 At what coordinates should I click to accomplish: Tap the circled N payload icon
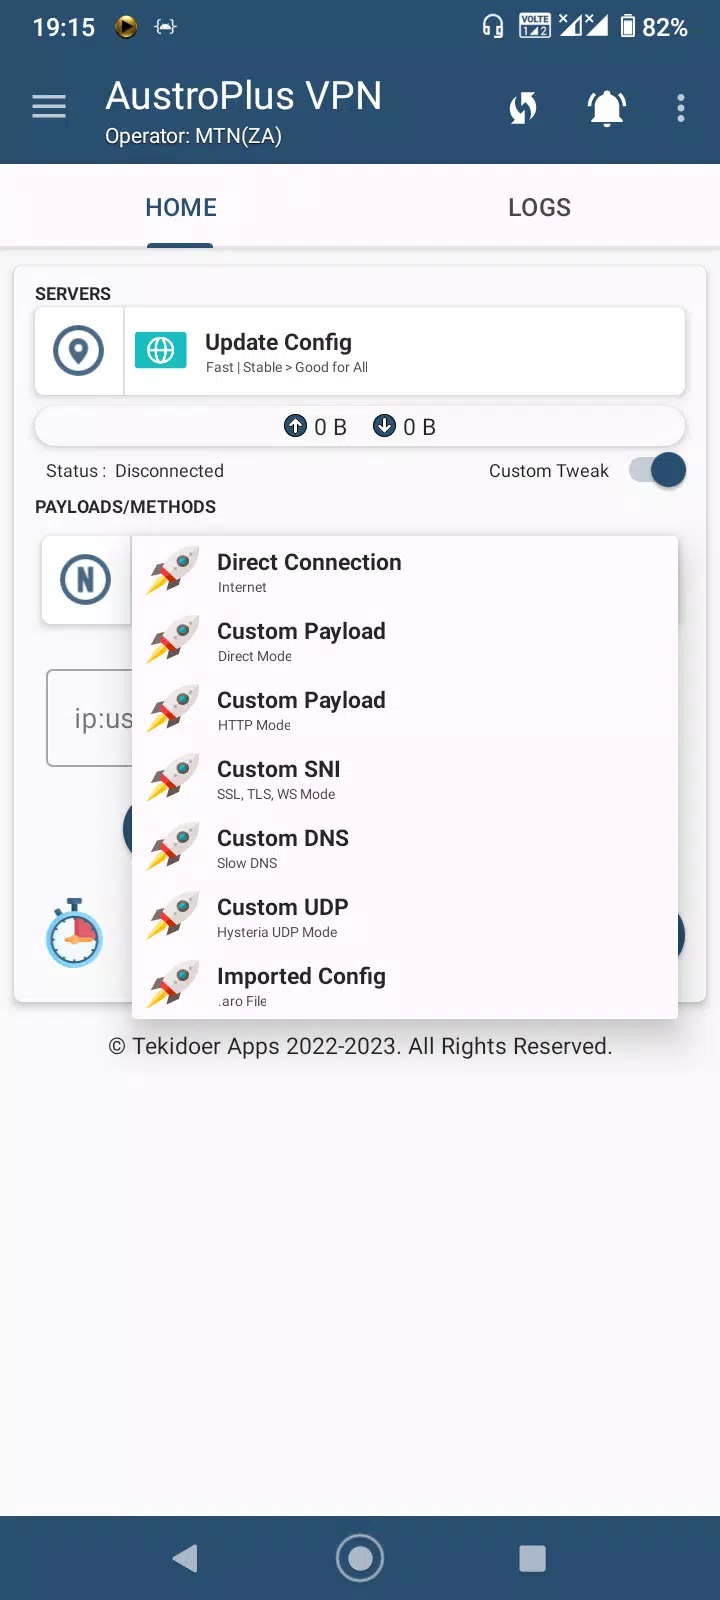[x=86, y=580]
